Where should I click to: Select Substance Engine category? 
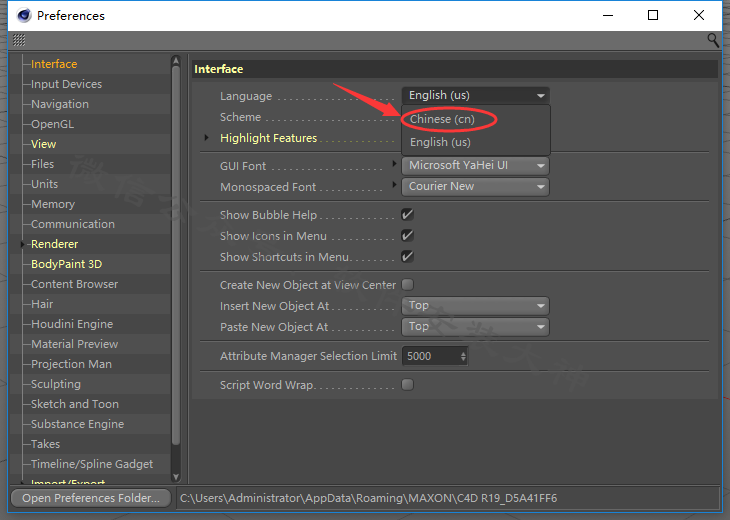pyautogui.click(x=77, y=424)
